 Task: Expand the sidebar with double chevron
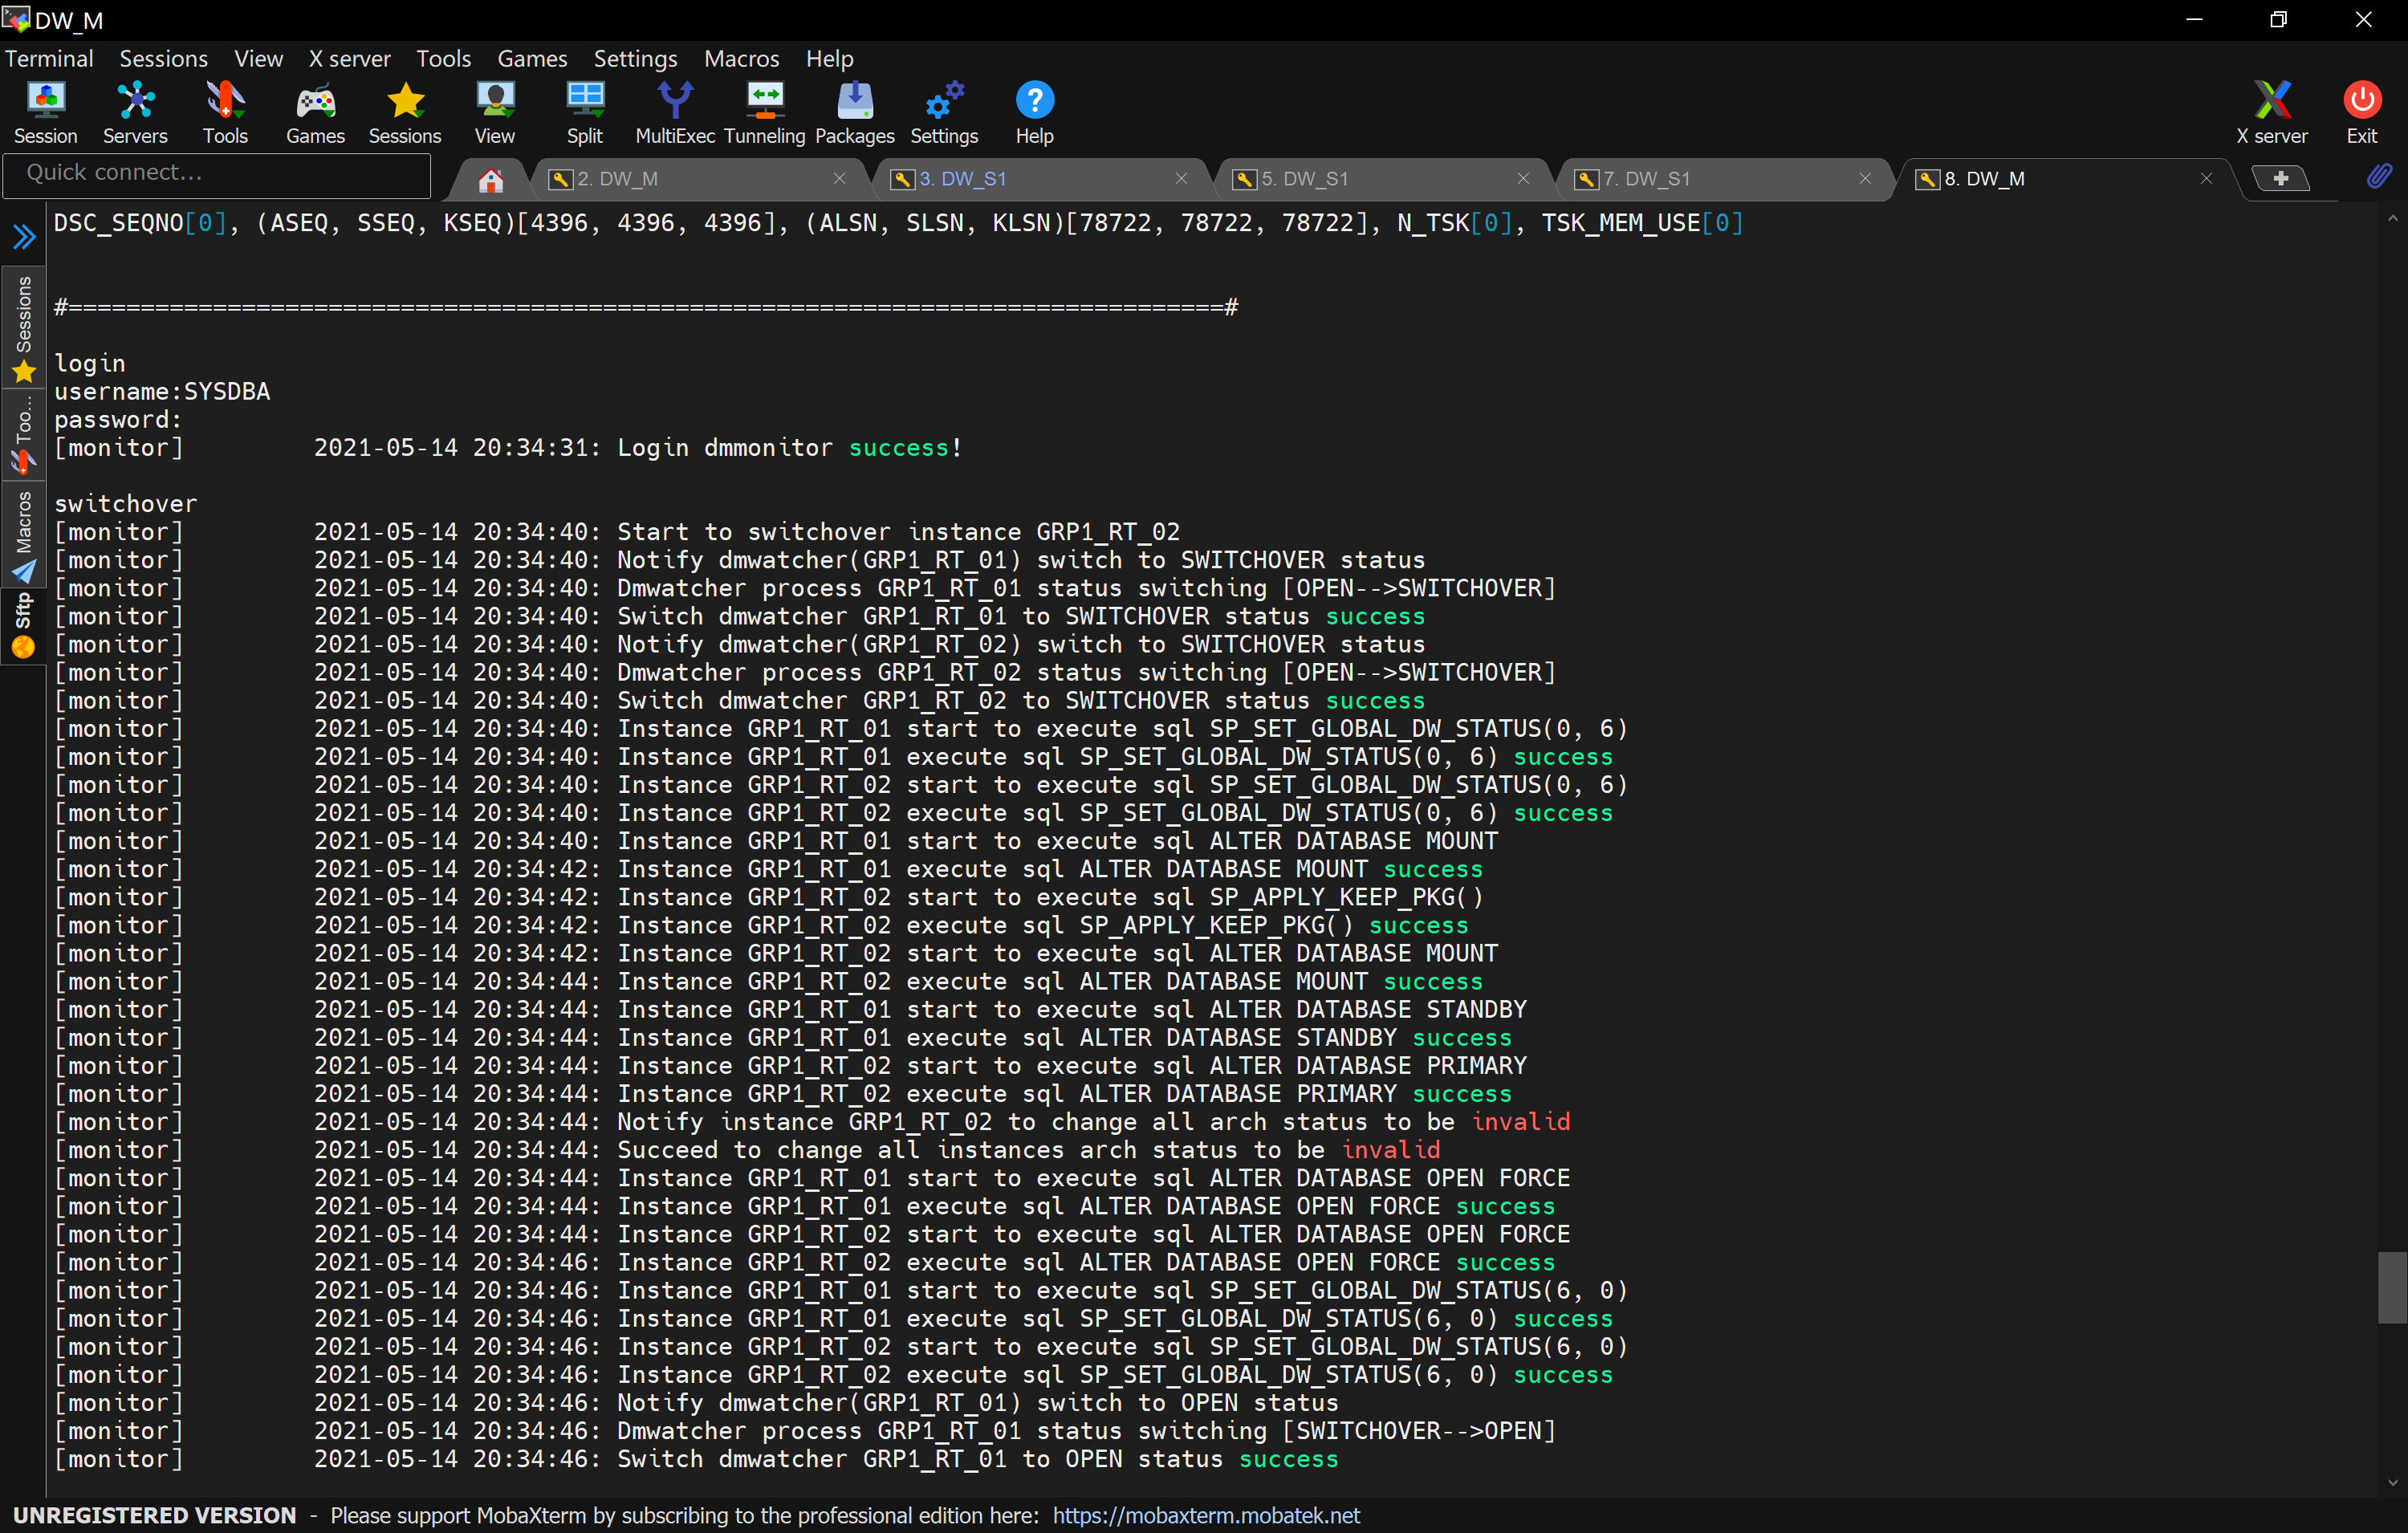tap(24, 237)
